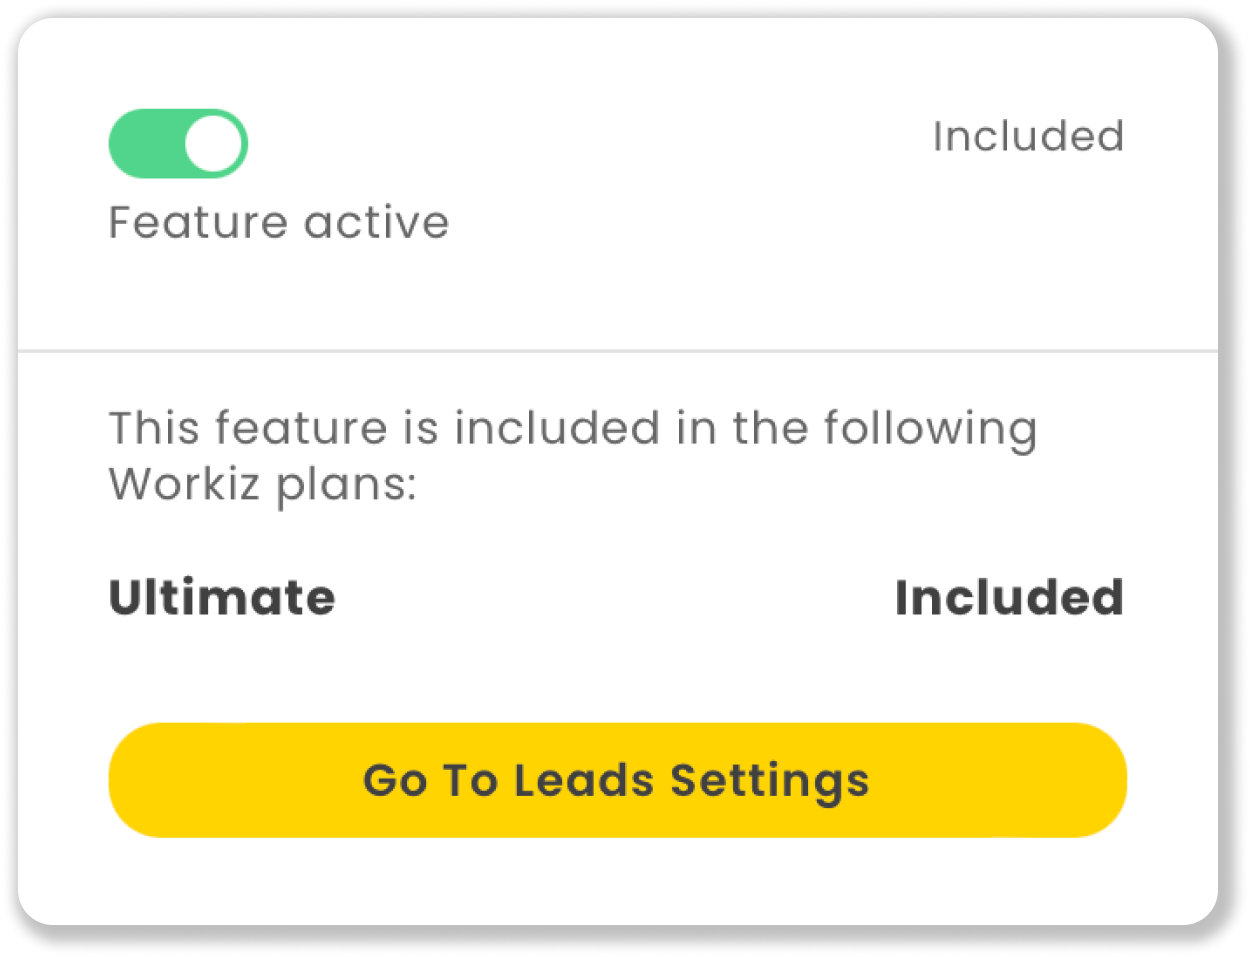
Task: Click Included next to Ultimate plan
Action: pos(1010,597)
